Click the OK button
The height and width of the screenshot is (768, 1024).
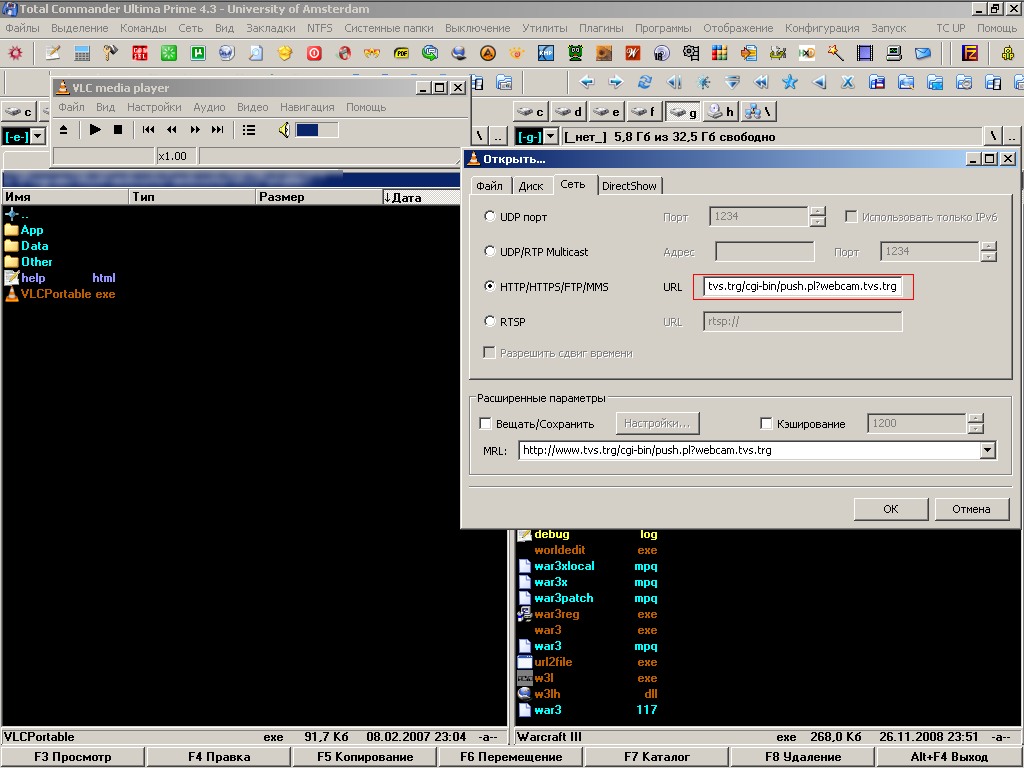[x=890, y=509]
